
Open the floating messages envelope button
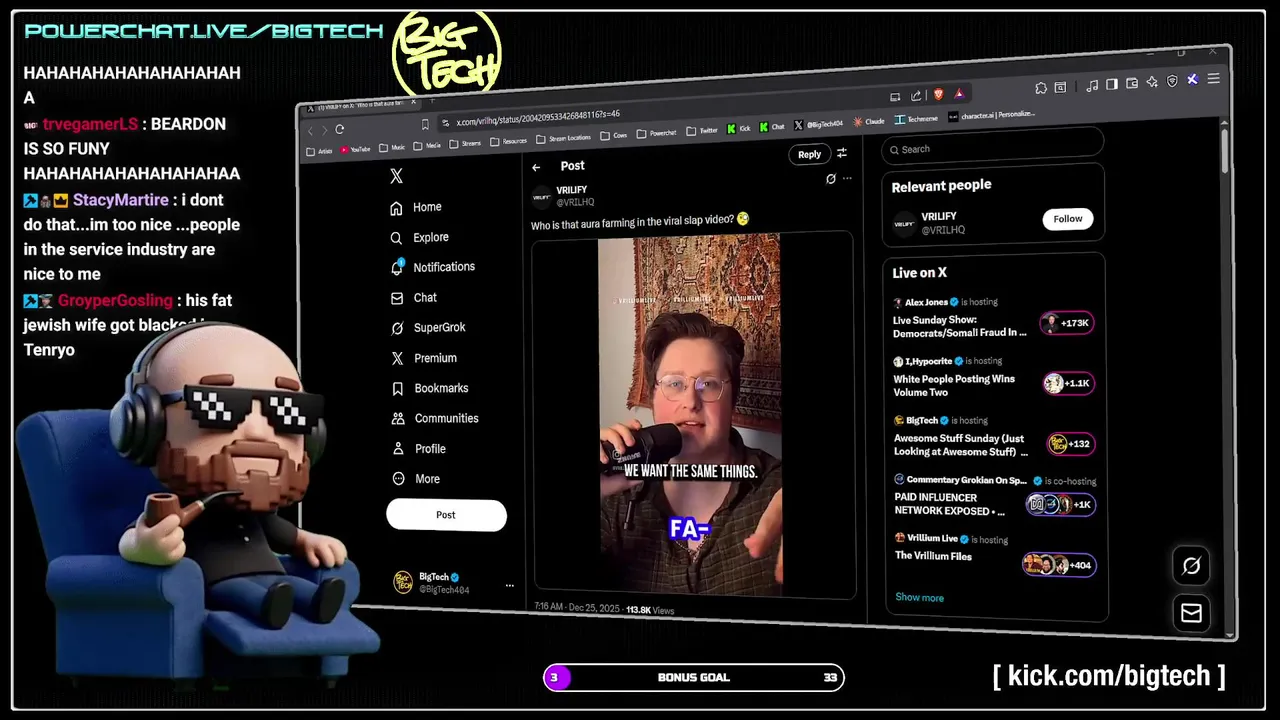point(1191,613)
